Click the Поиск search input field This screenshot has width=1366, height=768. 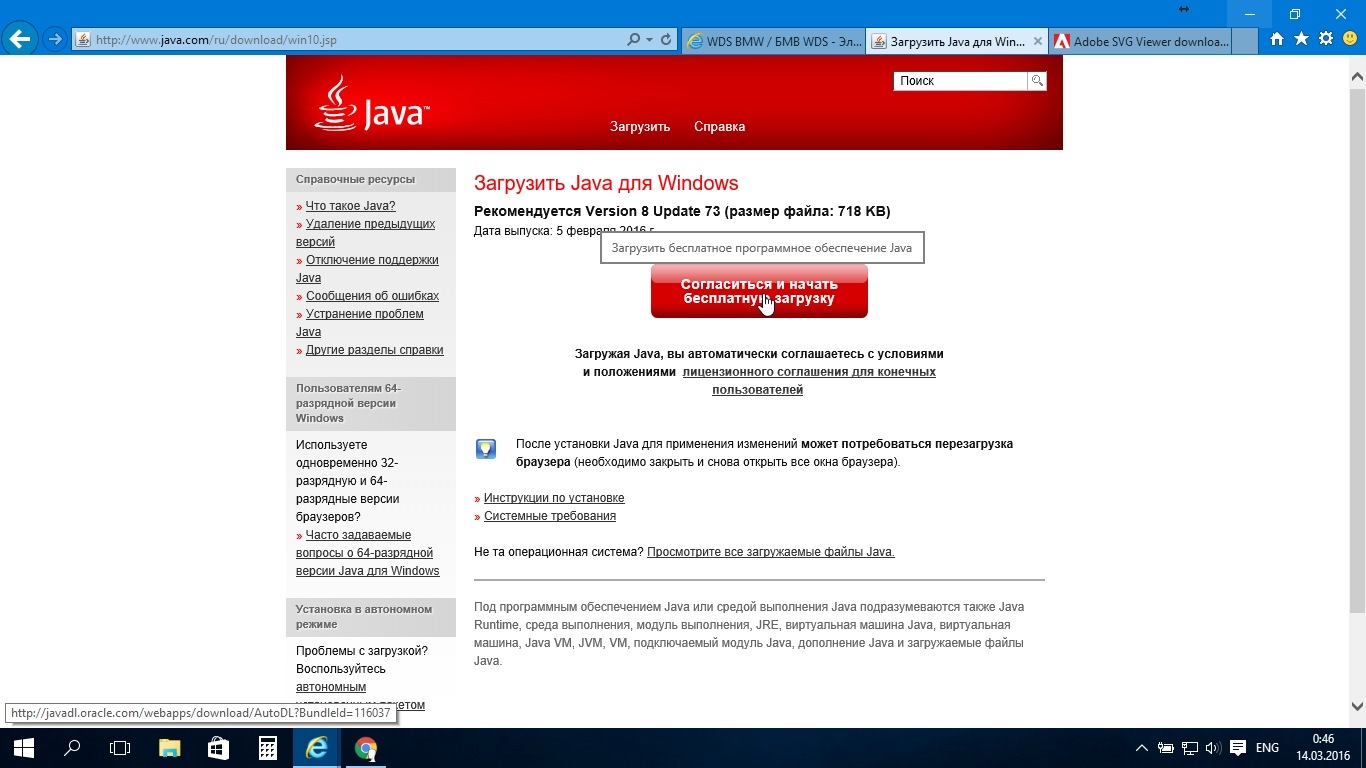960,81
